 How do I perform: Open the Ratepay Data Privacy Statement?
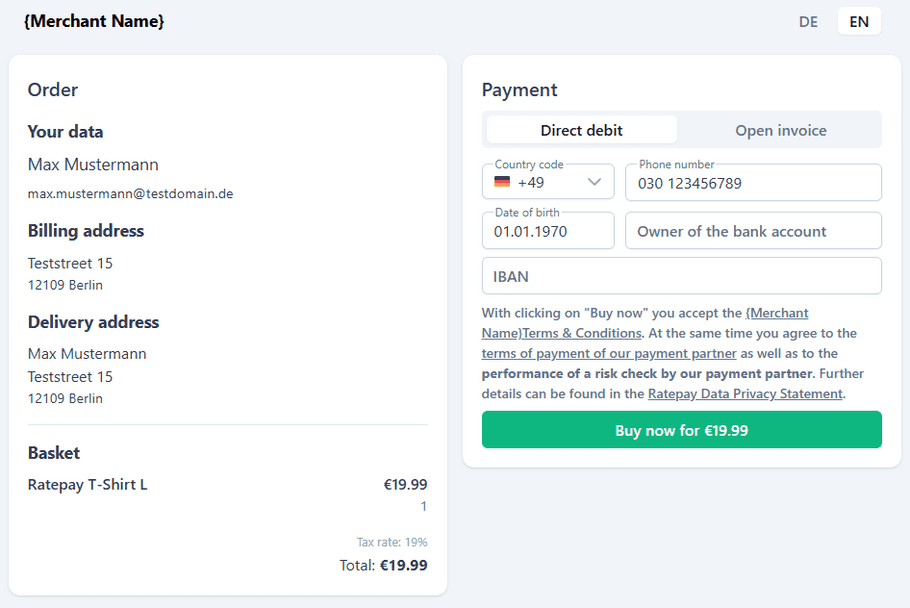point(745,393)
